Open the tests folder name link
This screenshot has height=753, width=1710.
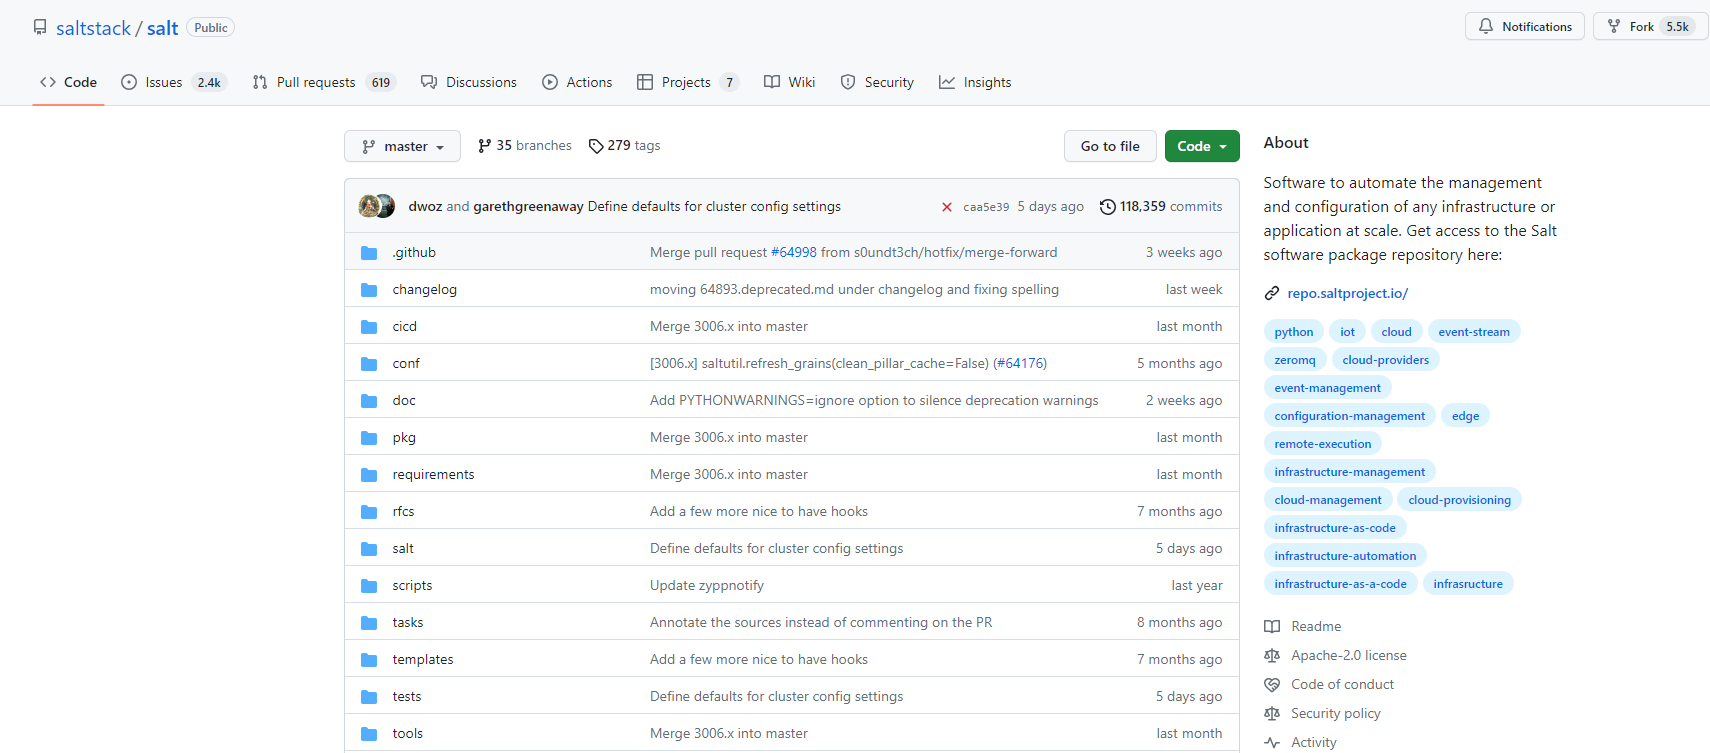(407, 697)
